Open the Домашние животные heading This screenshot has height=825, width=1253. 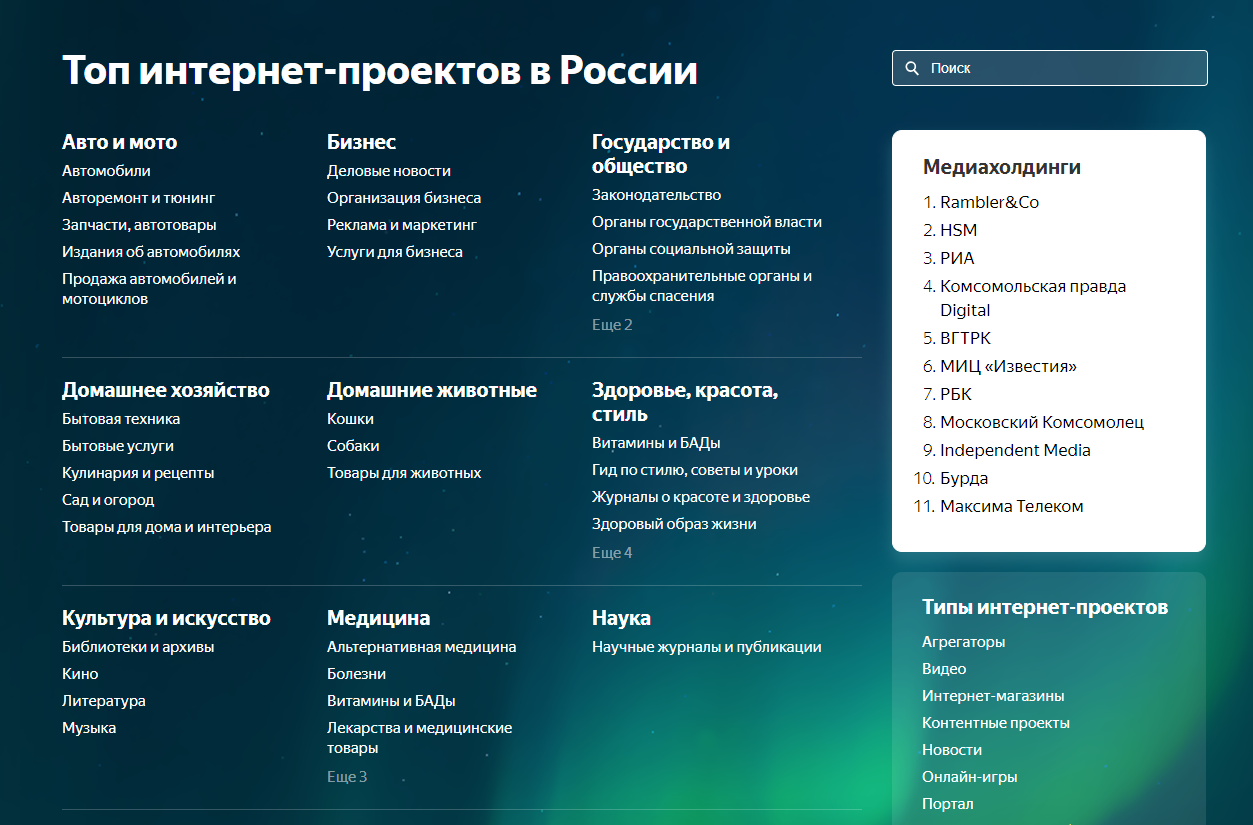[x=432, y=390]
